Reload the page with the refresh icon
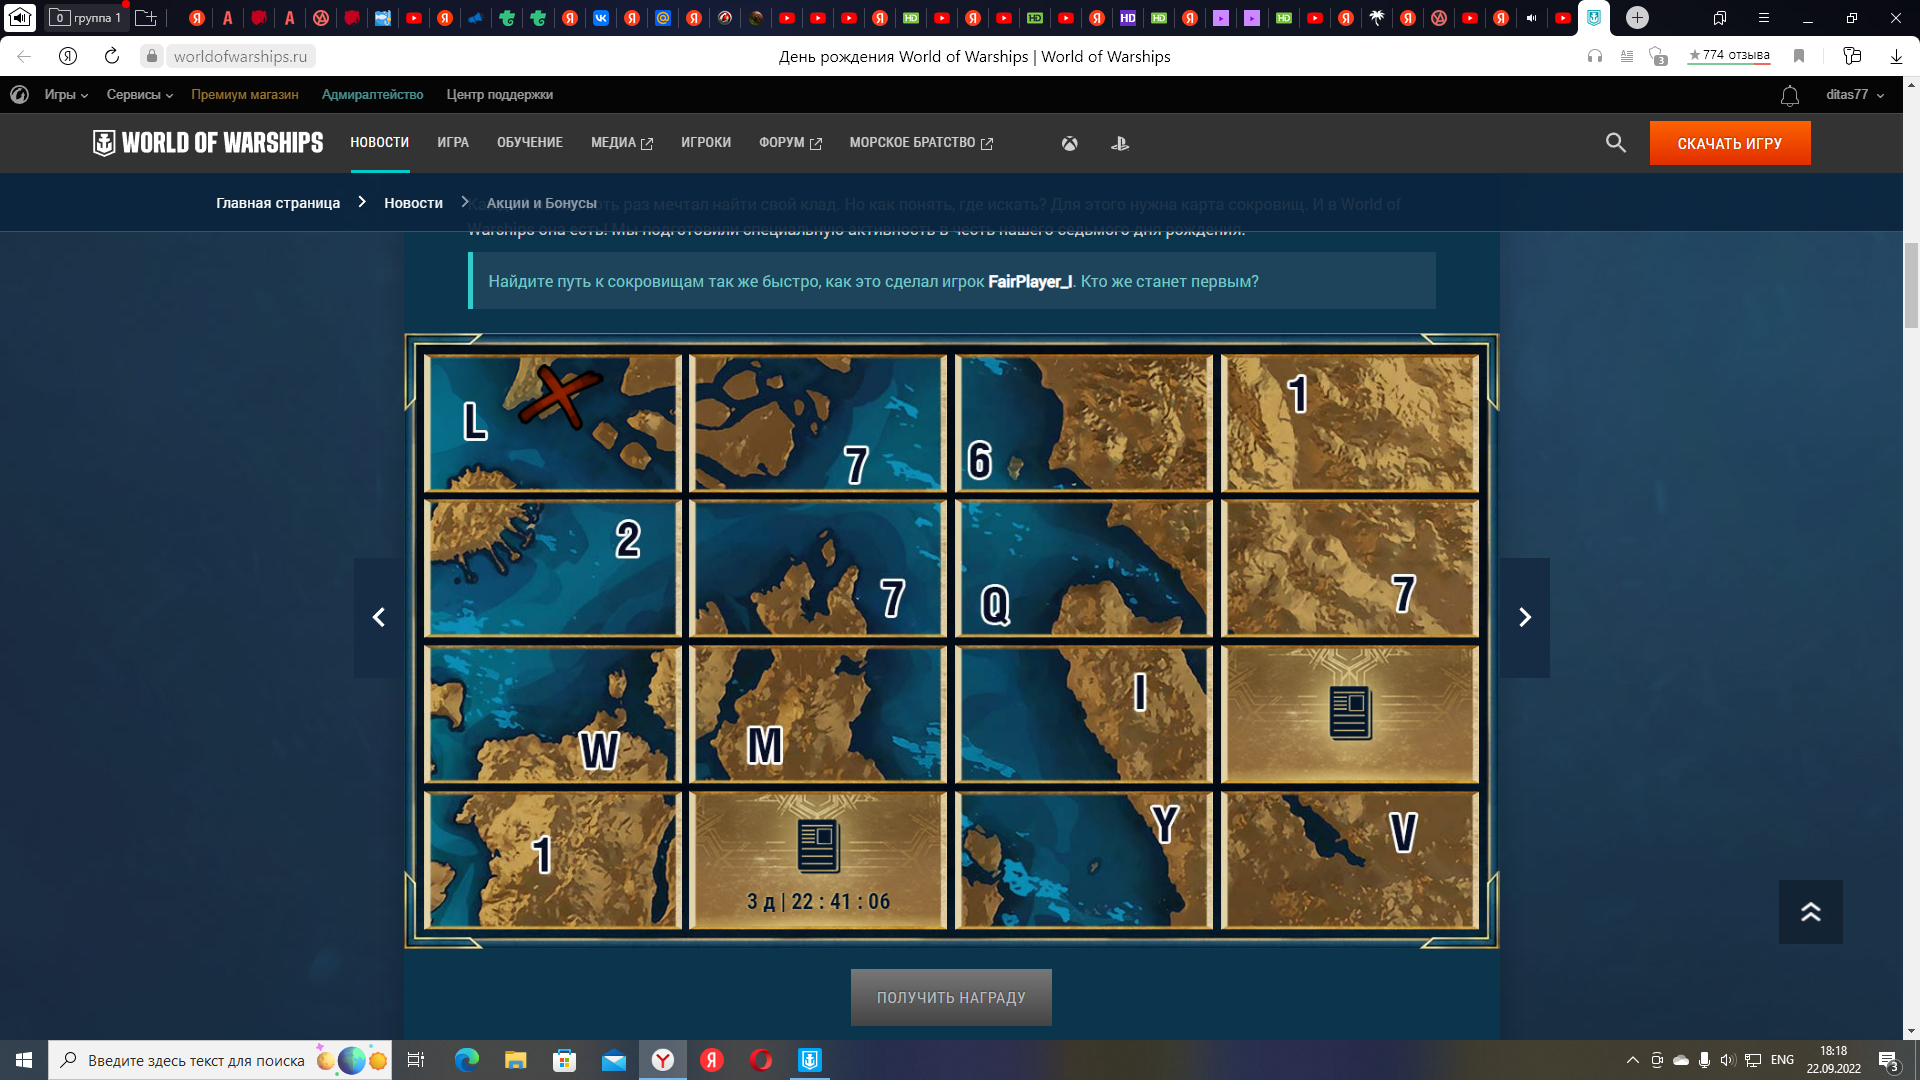Viewport: 1920px width, 1080px height. point(112,56)
